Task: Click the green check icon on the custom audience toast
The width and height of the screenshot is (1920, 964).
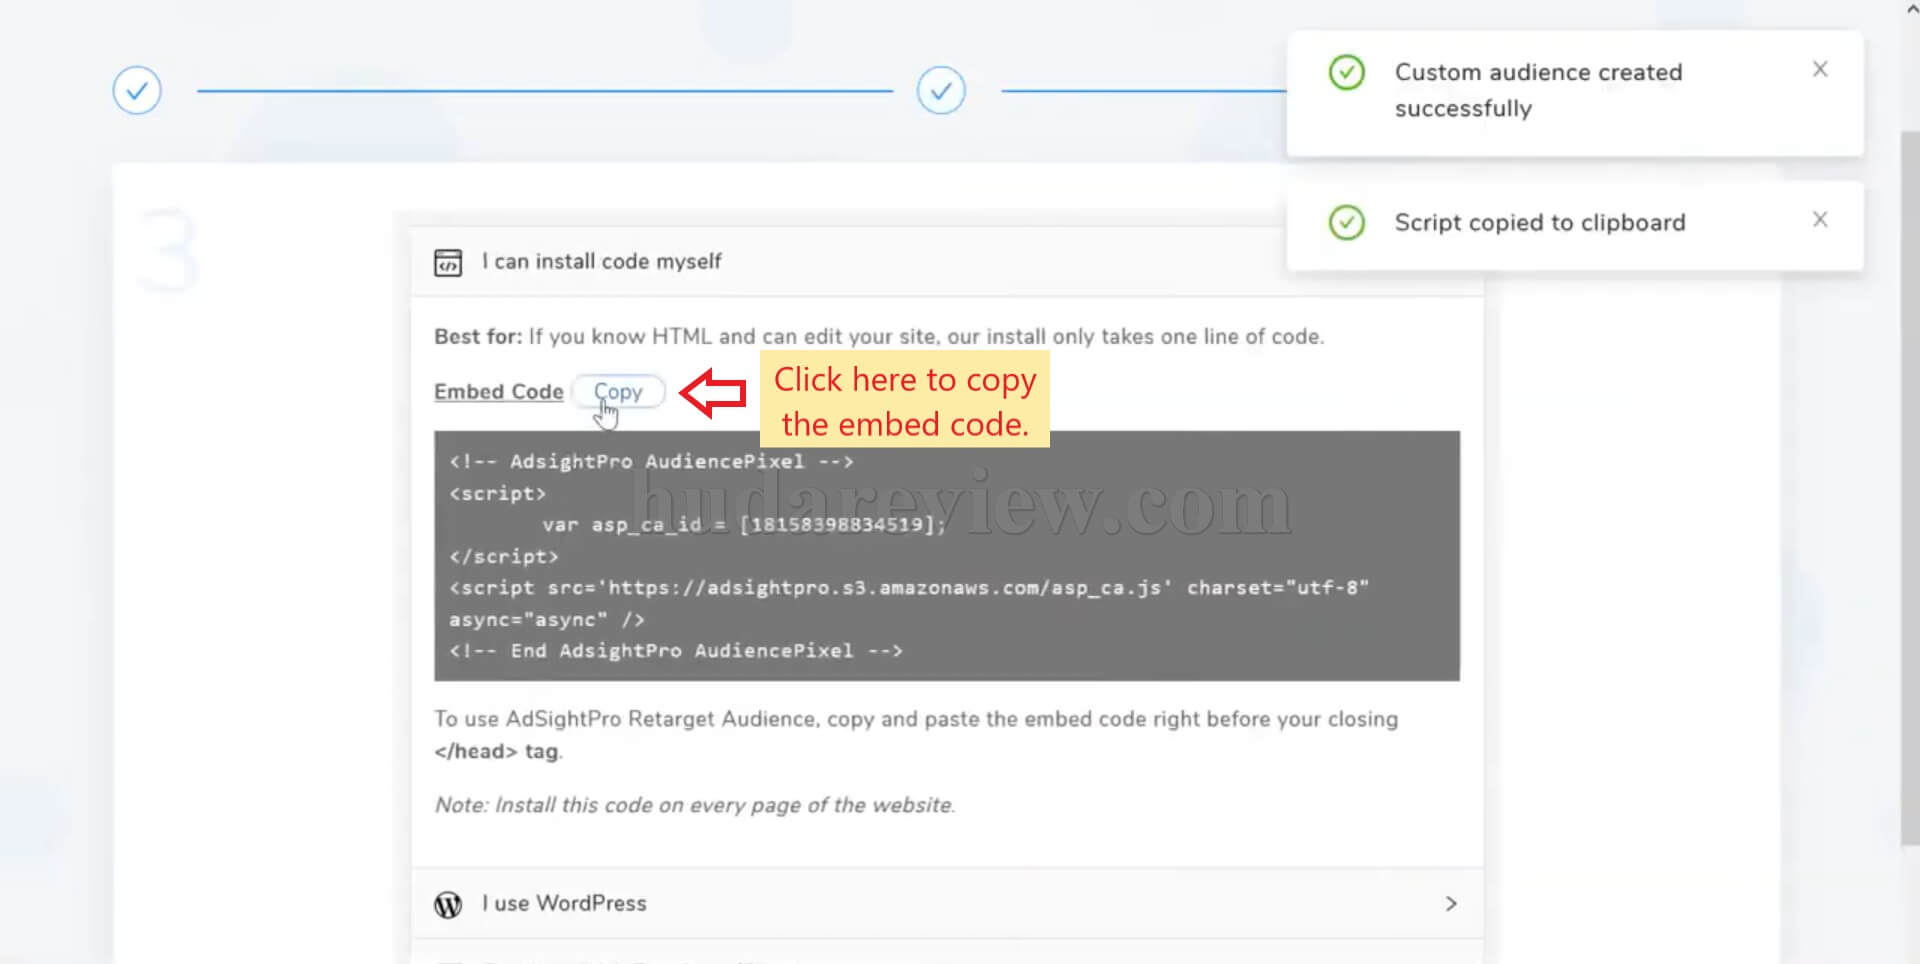Action: [x=1346, y=72]
